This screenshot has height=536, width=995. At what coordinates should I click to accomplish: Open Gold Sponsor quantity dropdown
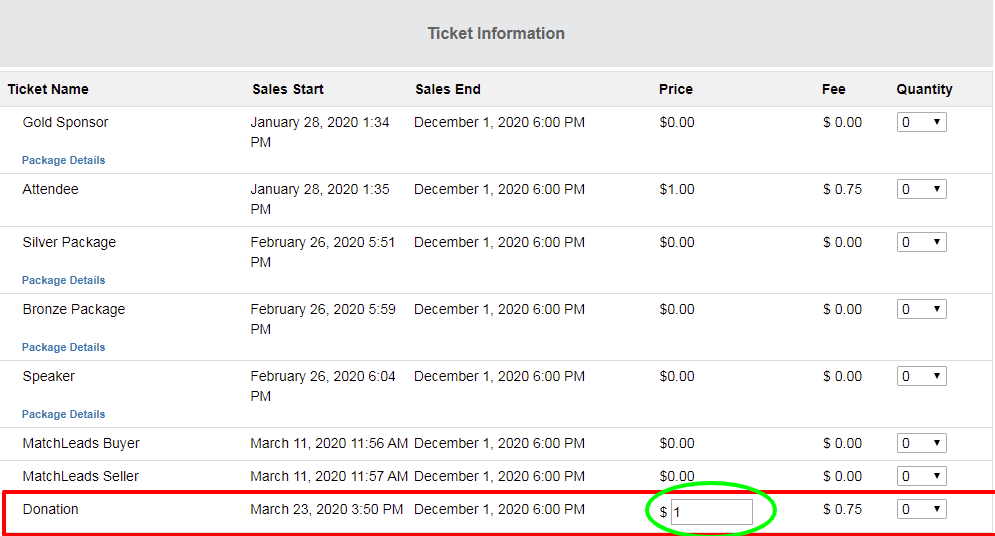921,122
